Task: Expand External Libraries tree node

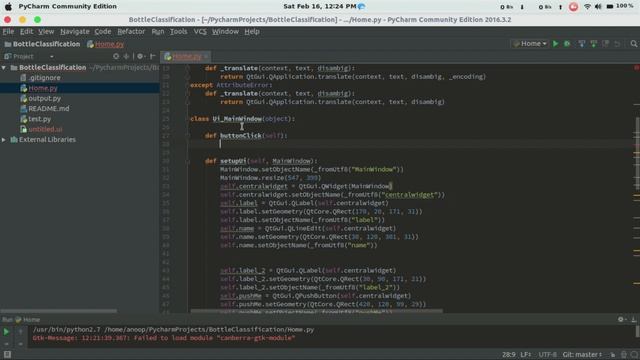Action: 4,140
